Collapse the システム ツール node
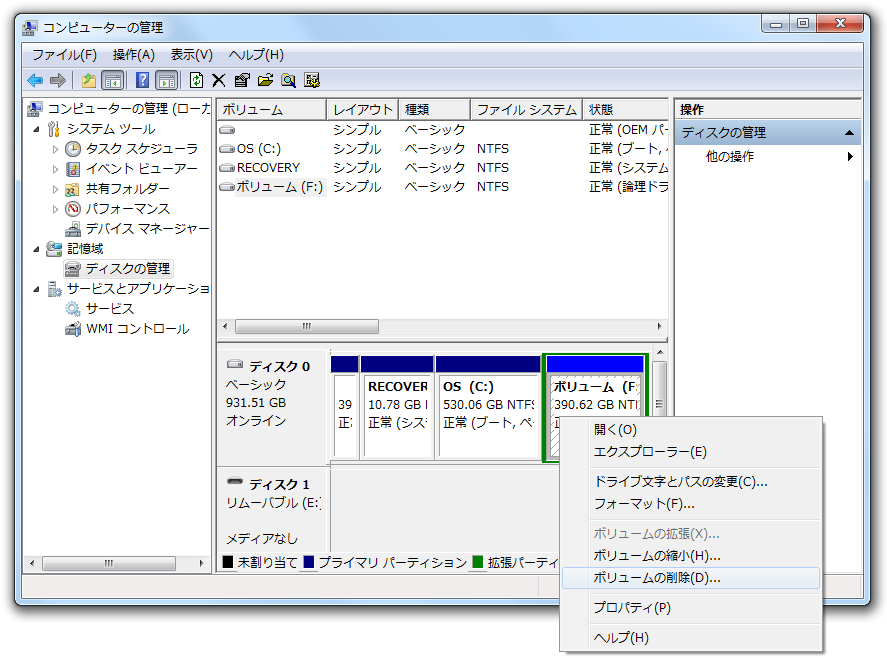887x658 pixels. 36,130
